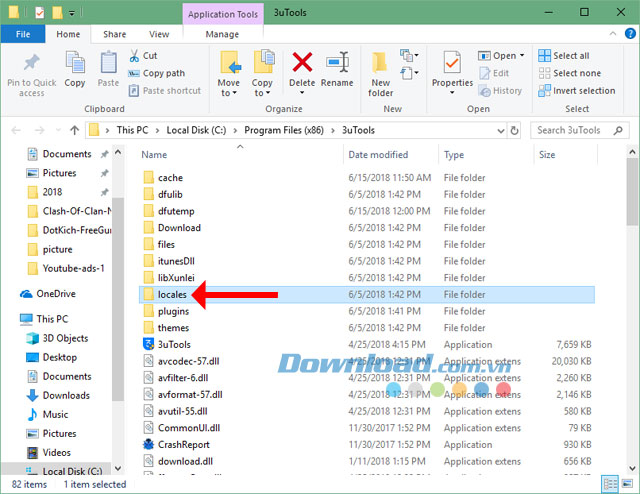Viewport: 640px width, 494px height.
Task: Click Paste shortcut in ribbon
Action: [165, 91]
